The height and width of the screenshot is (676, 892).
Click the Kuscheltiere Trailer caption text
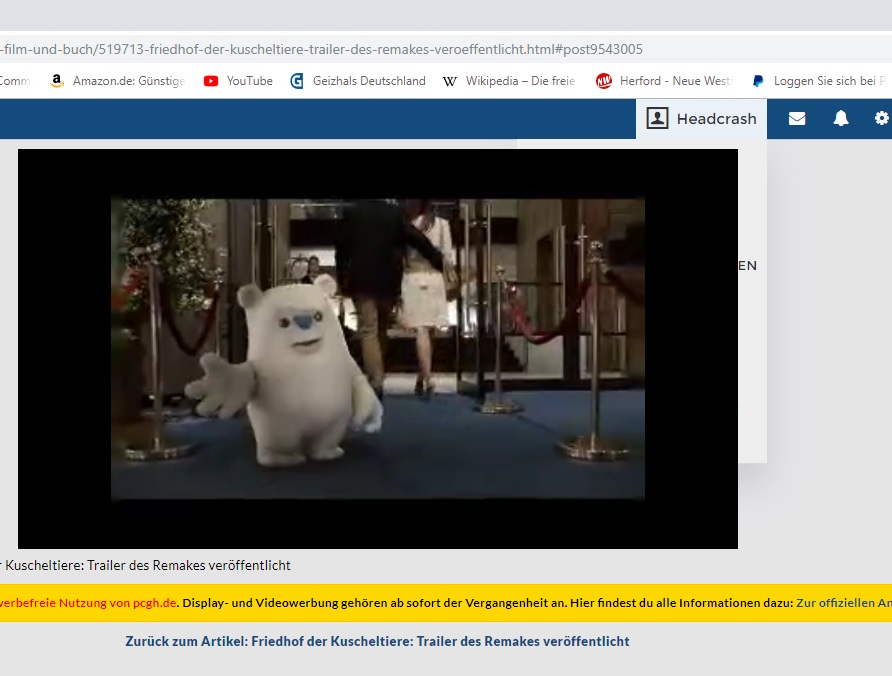tap(147, 566)
